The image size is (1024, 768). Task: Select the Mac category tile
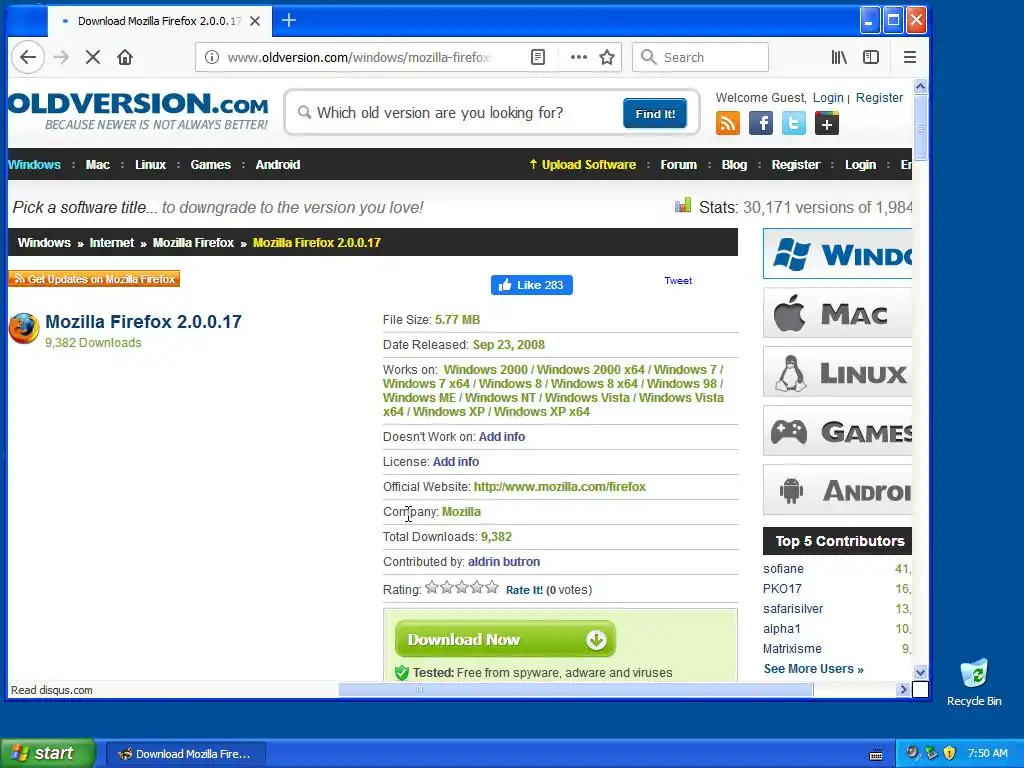837,313
